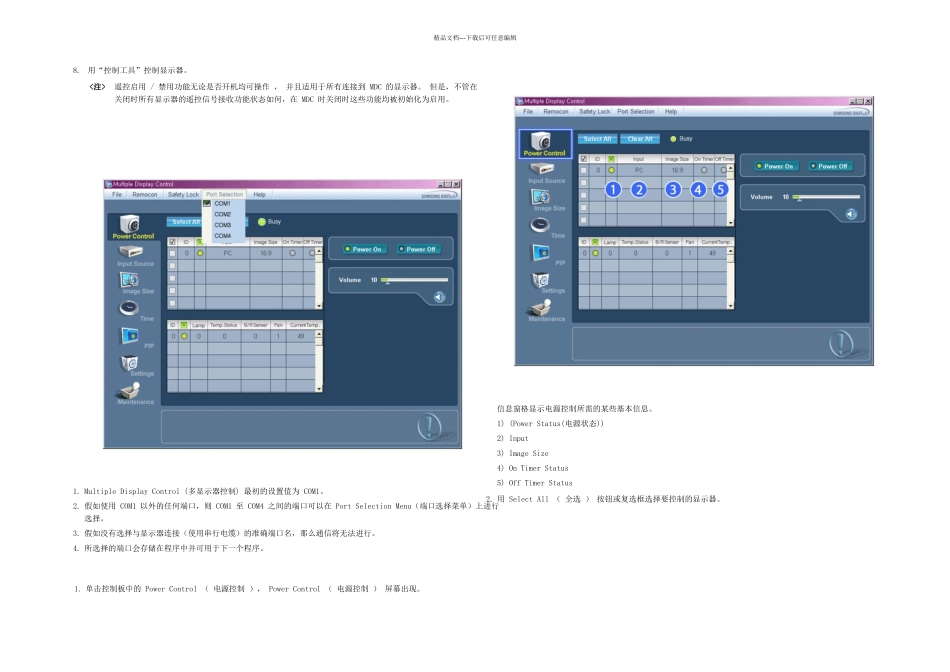Click the Input column header in Clear All window

point(639,159)
